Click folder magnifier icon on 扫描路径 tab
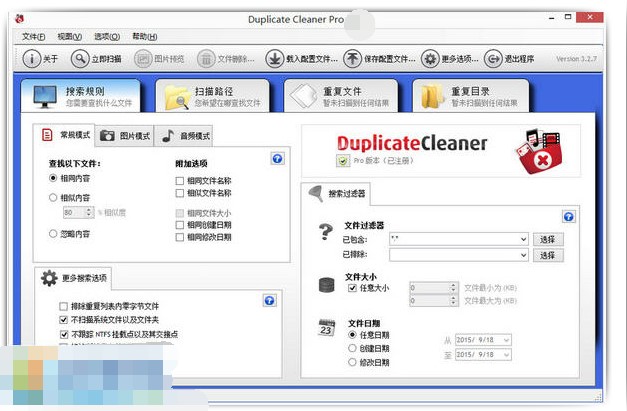This screenshot has height=411, width=627. pos(176,97)
